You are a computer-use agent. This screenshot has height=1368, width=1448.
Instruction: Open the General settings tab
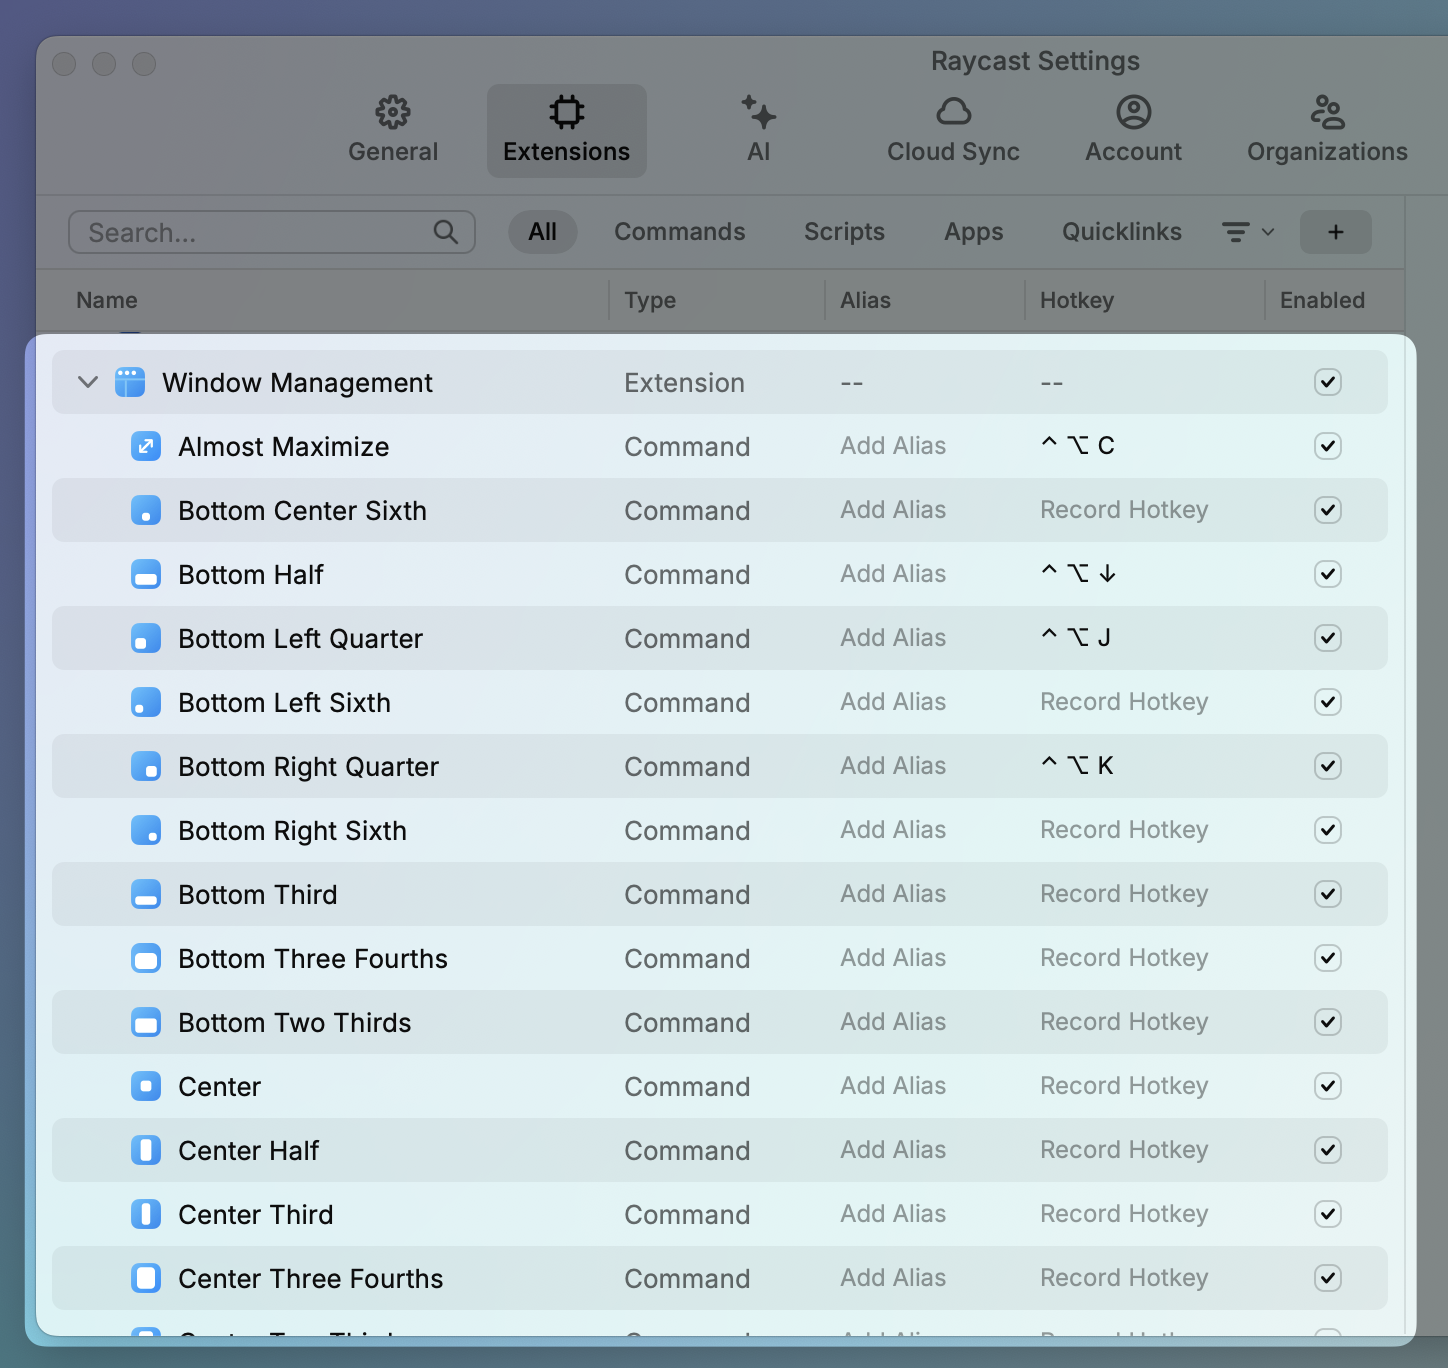pyautogui.click(x=393, y=130)
